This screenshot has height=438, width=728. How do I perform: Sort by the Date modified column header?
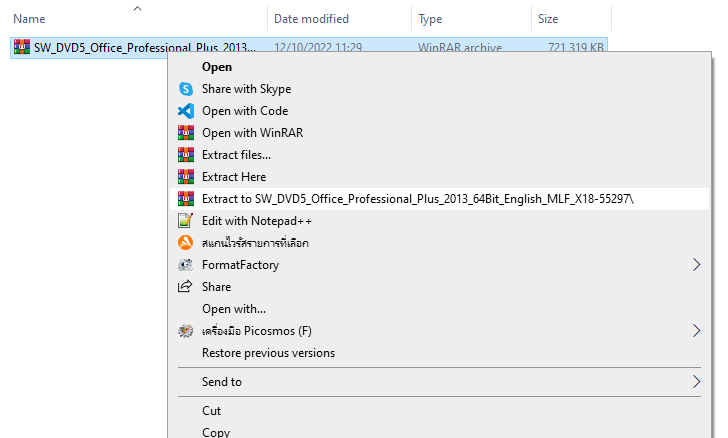coord(311,19)
